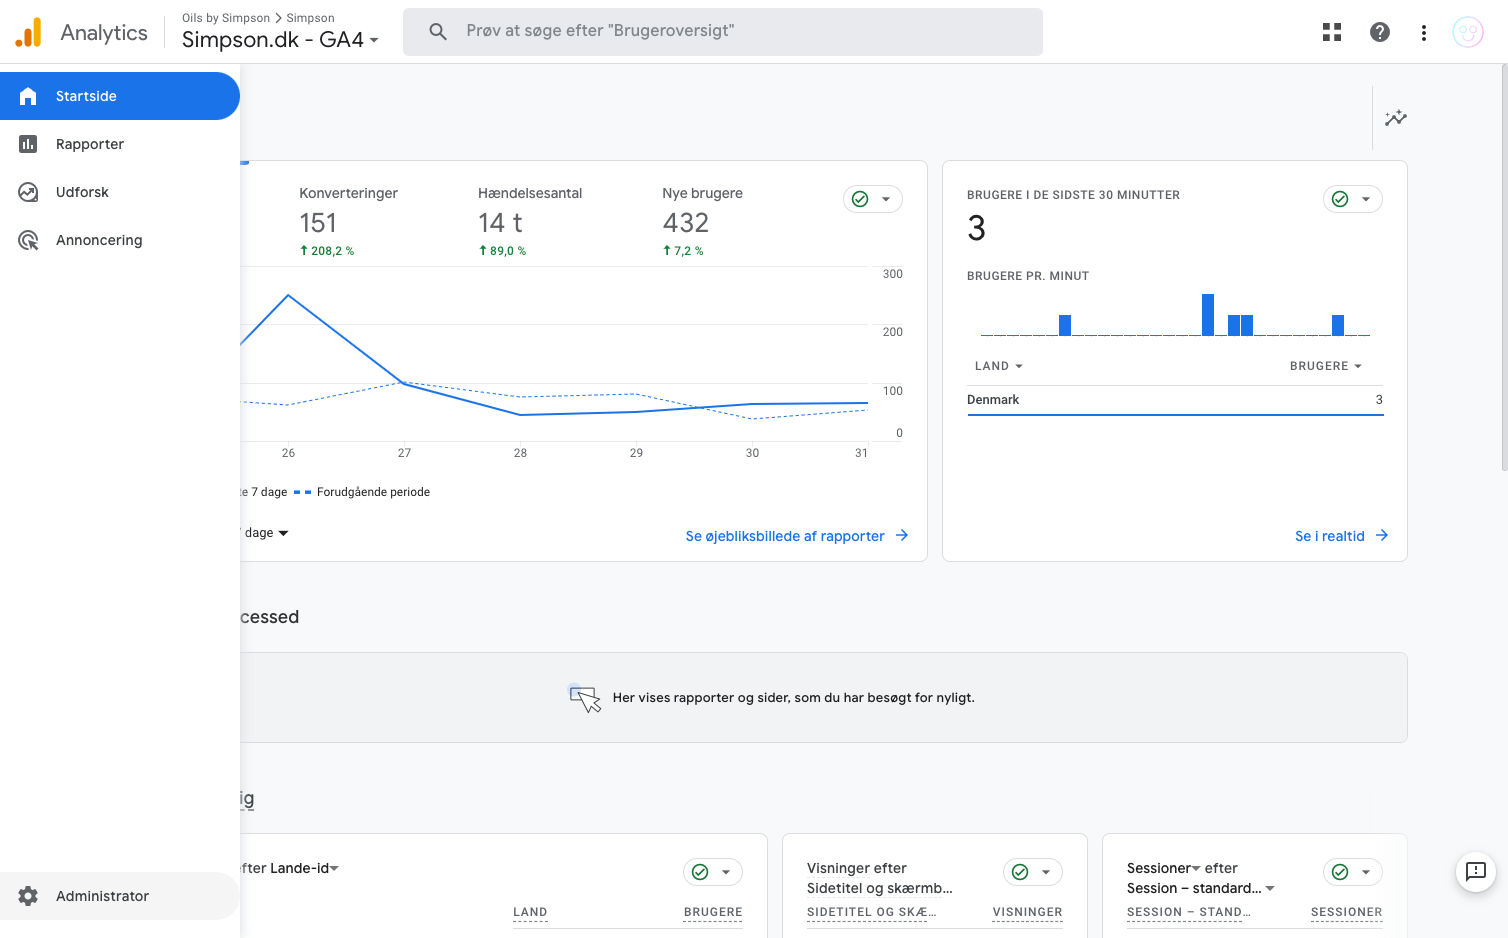This screenshot has width=1508, height=938.
Task: Open the Google apps grid
Action: (1332, 32)
